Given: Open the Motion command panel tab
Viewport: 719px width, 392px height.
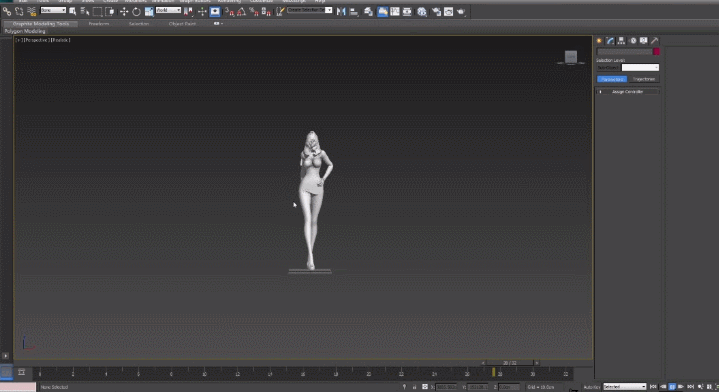Looking at the screenshot, I should pyautogui.click(x=633, y=41).
